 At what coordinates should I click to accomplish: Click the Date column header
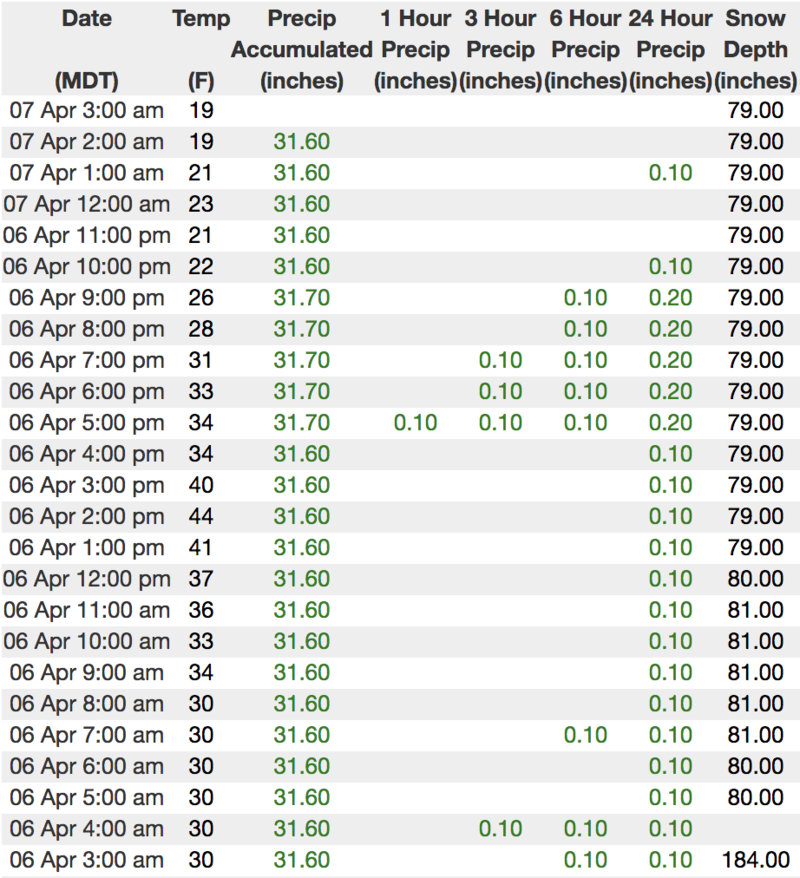coord(86,19)
